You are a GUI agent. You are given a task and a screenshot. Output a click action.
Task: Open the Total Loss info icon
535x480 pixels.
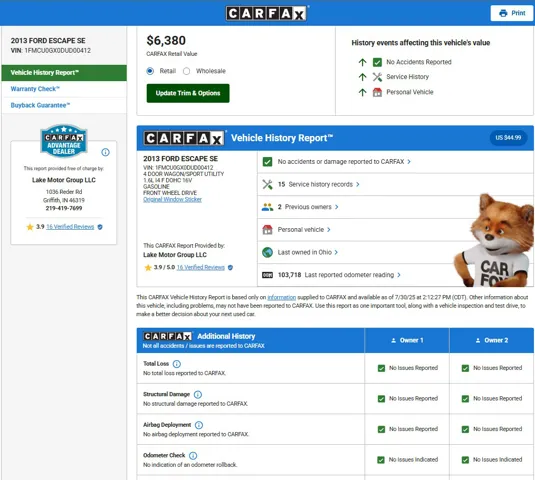[177, 364]
